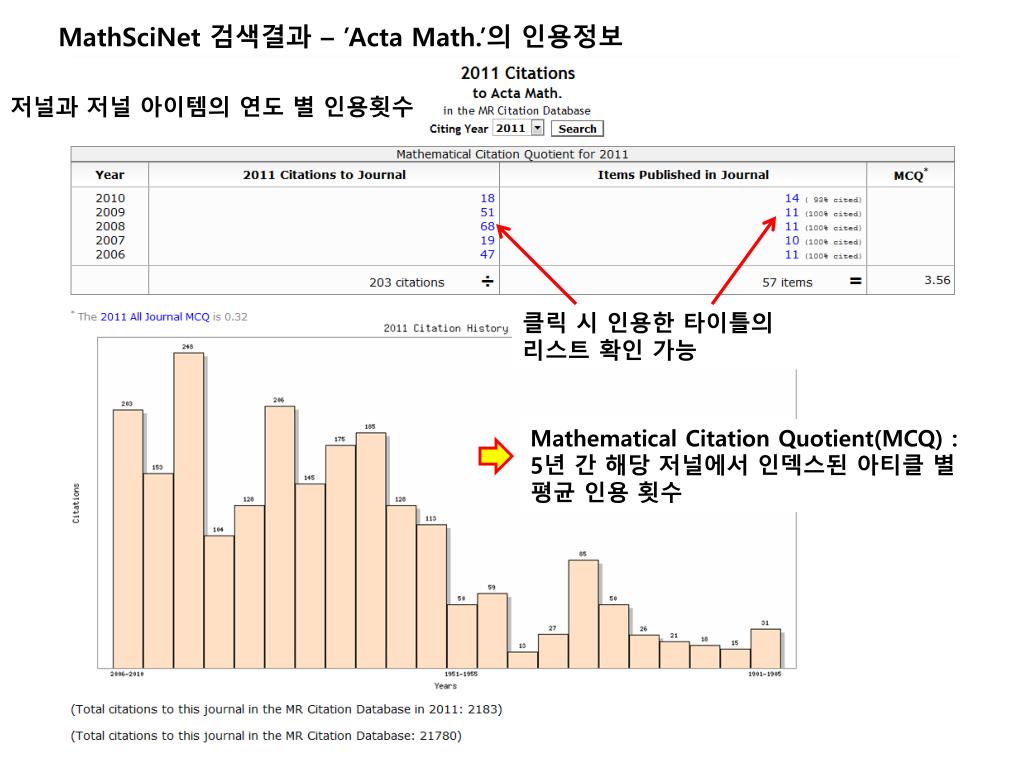Click the total citations in 2011: 2183 line
The width and height of the screenshot is (1024, 768).
pos(286,709)
